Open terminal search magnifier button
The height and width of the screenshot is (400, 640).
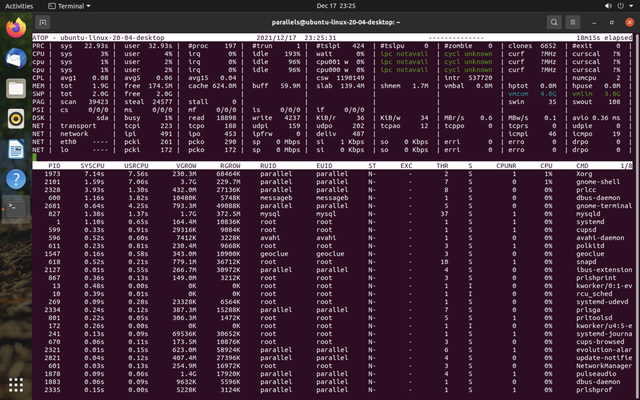pos(554,22)
